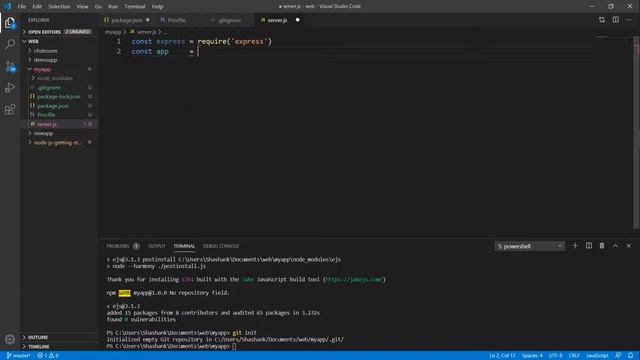Open package.json in the file tree
640x360 pixels.
click(59, 106)
